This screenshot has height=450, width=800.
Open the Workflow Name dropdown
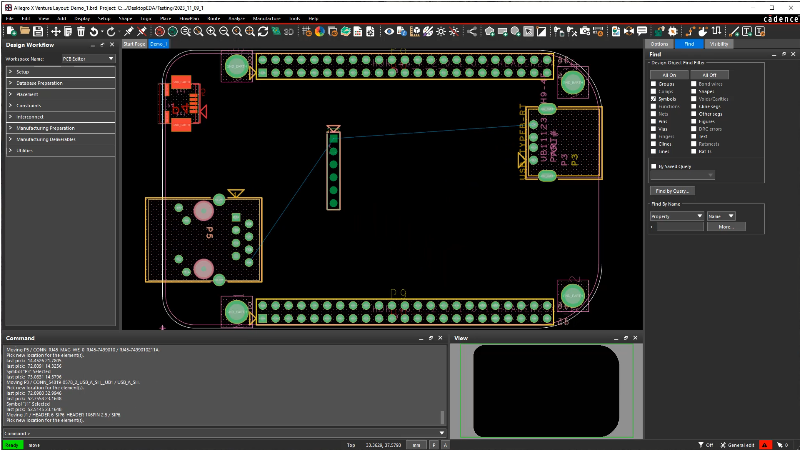click(88, 59)
